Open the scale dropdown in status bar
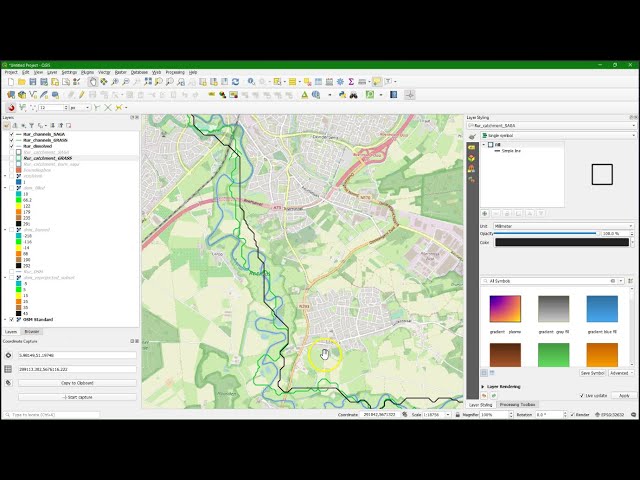Image resolution: width=640 pixels, height=480 pixels. (x=448, y=415)
